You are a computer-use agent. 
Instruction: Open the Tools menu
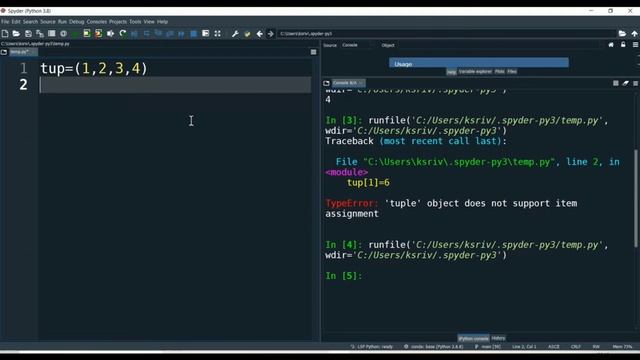[x=135, y=22]
